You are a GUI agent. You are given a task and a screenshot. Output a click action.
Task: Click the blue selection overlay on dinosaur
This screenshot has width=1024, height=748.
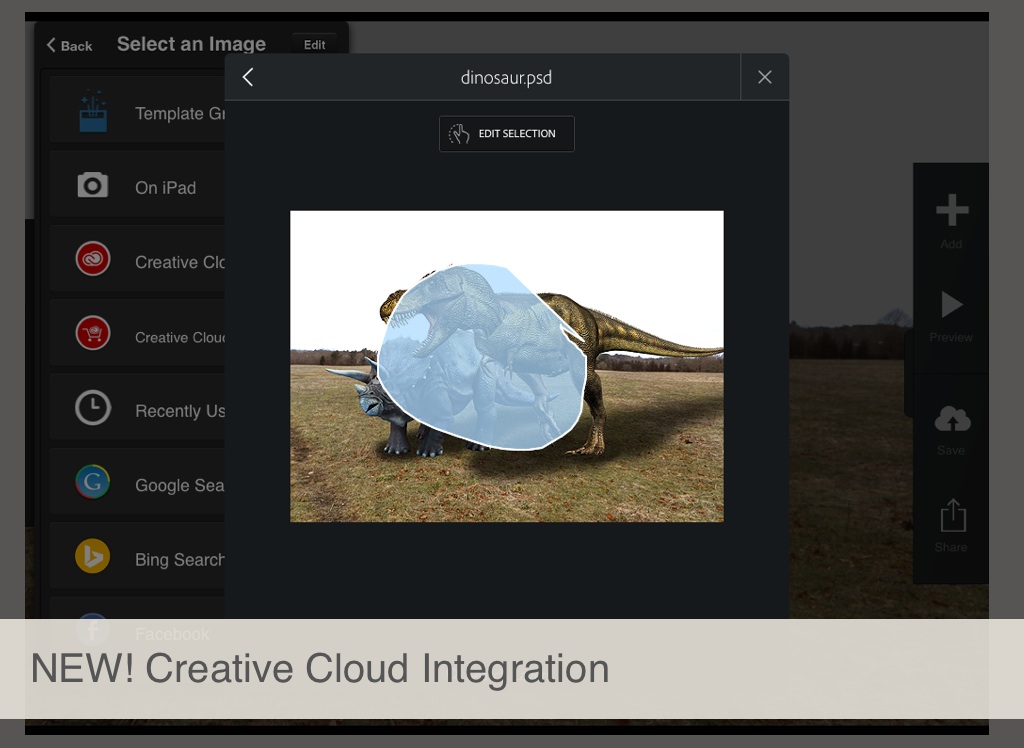(x=480, y=360)
